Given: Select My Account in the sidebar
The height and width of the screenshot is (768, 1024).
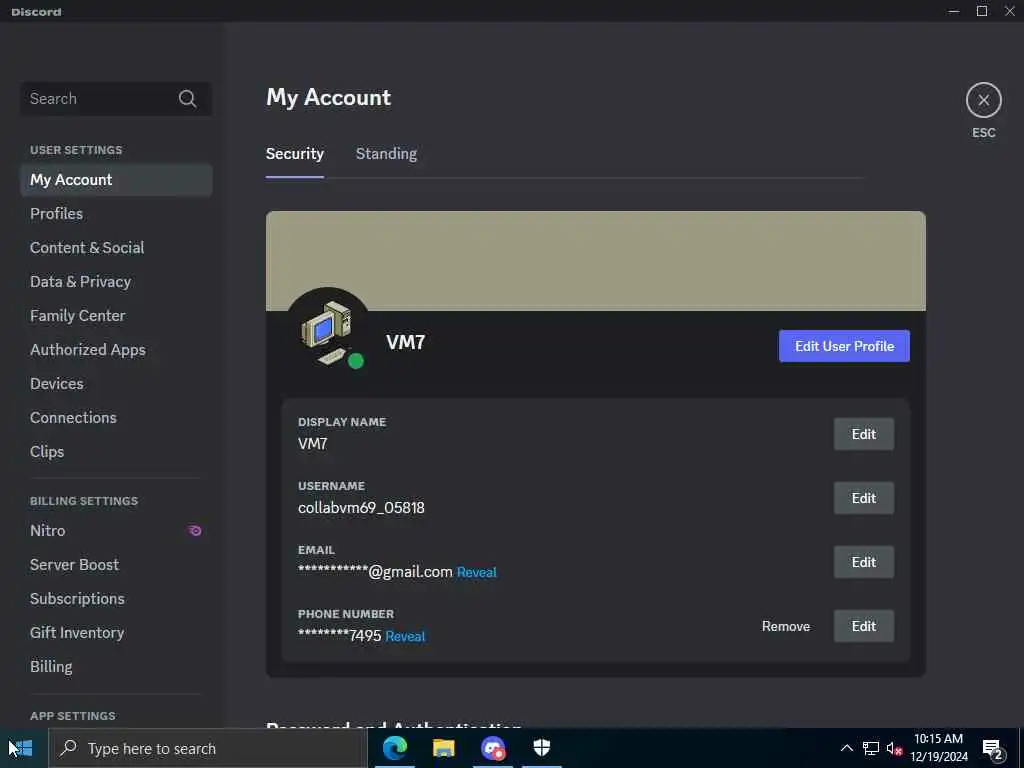Looking at the screenshot, I should 116,180.
